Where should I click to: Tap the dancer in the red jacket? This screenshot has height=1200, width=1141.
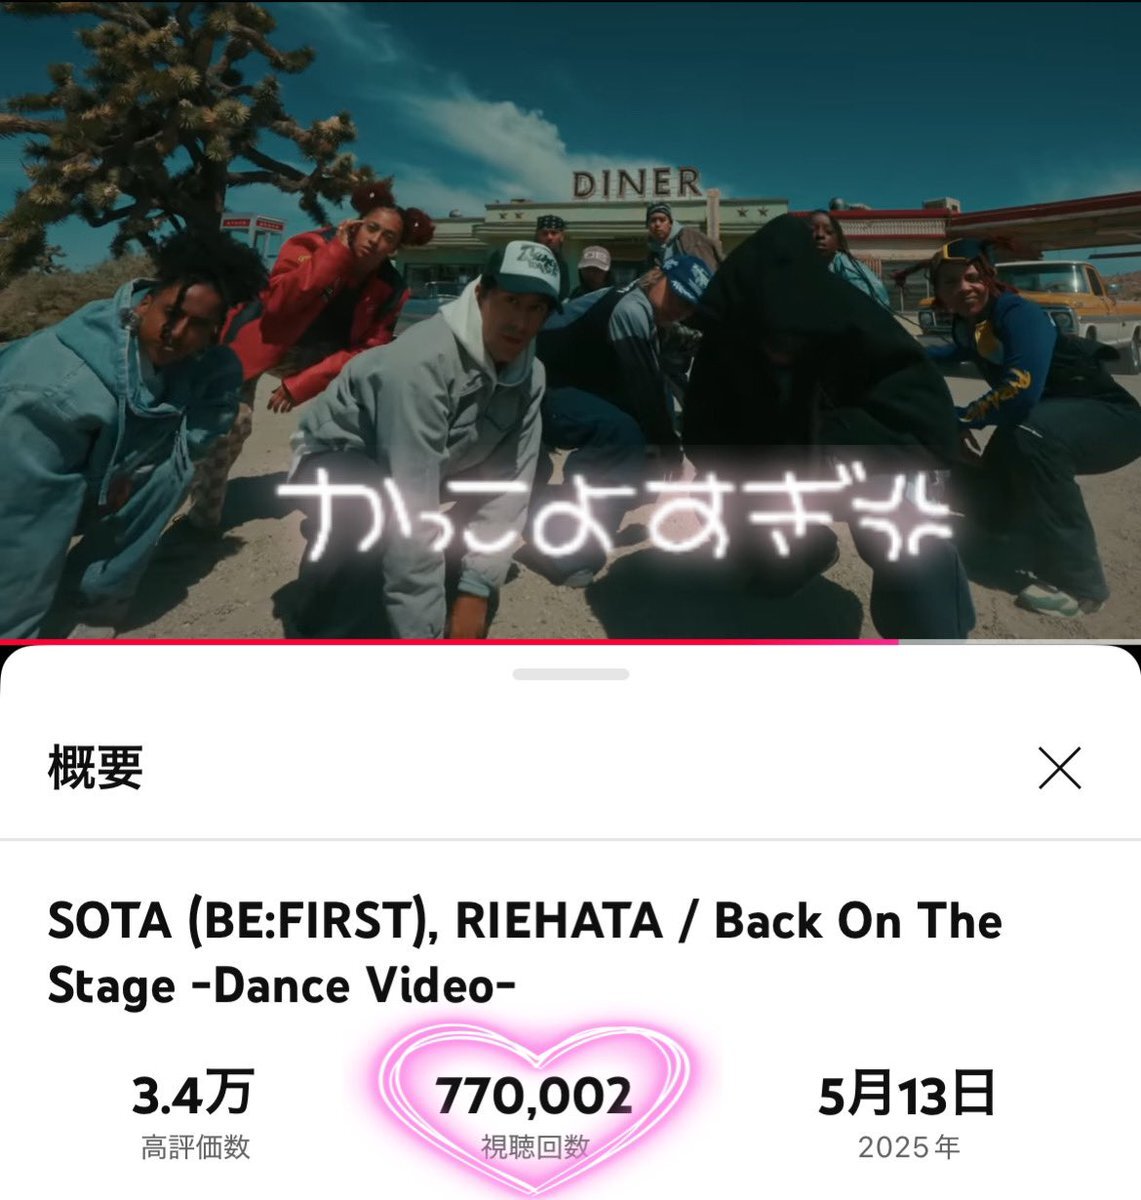coord(320,300)
